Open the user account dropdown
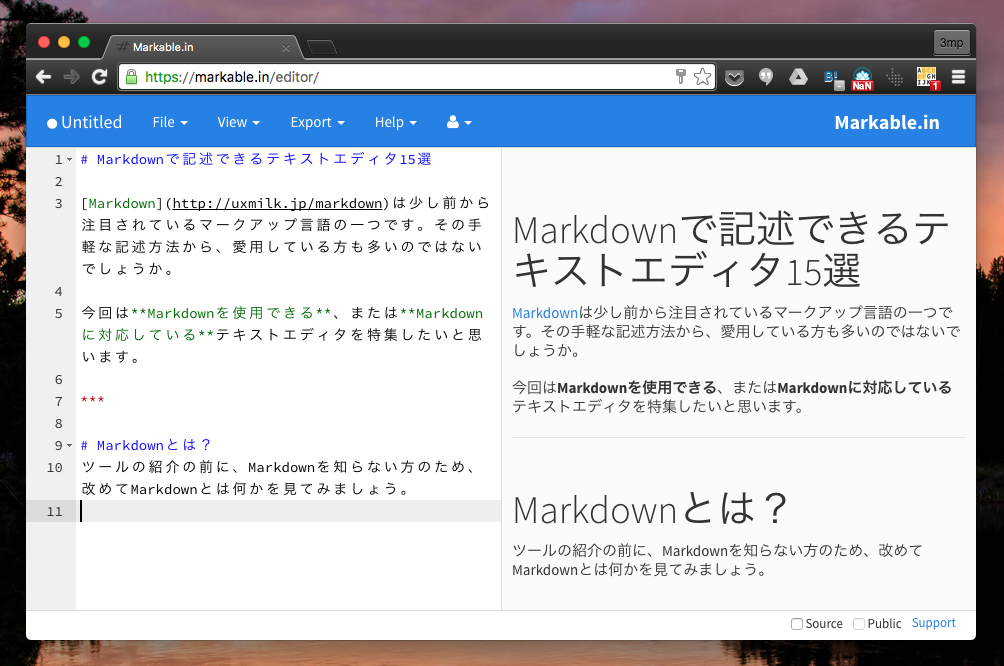Viewport: 1004px width, 666px height. click(x=459, y=122)
